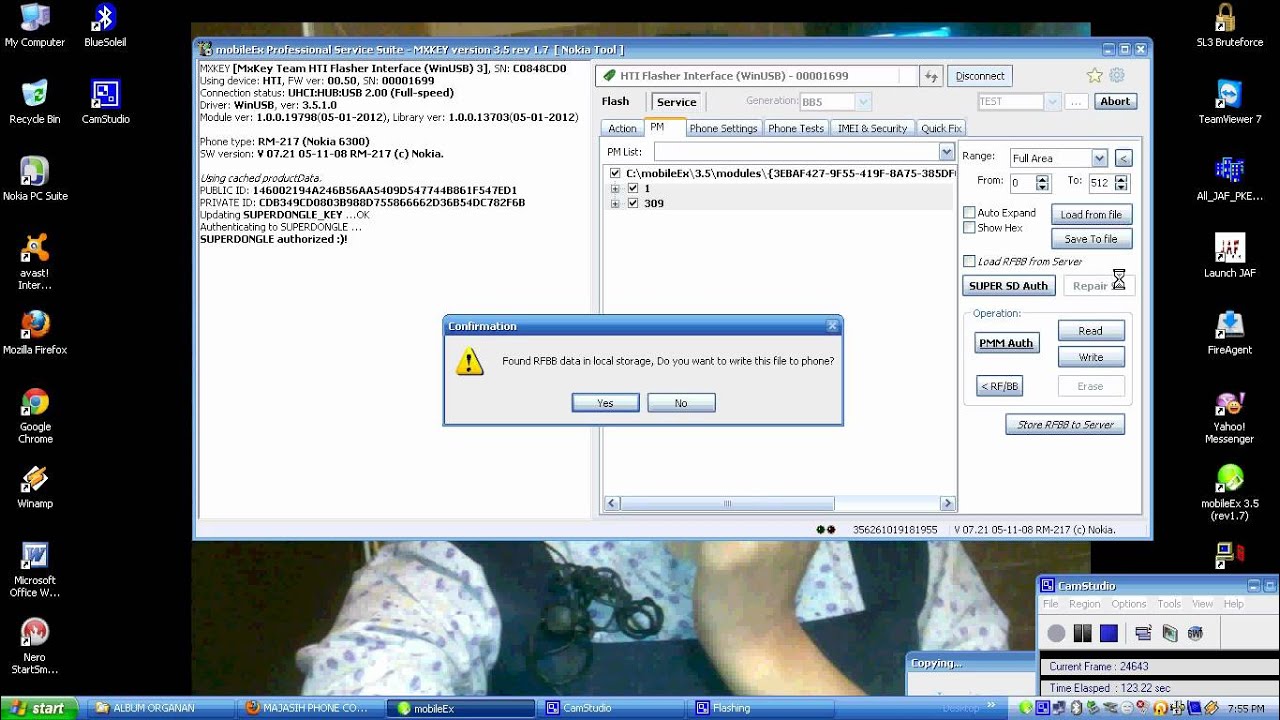Click the To value field
The width and height of the screenshot is (1280, 720).
coord(1101,183)
